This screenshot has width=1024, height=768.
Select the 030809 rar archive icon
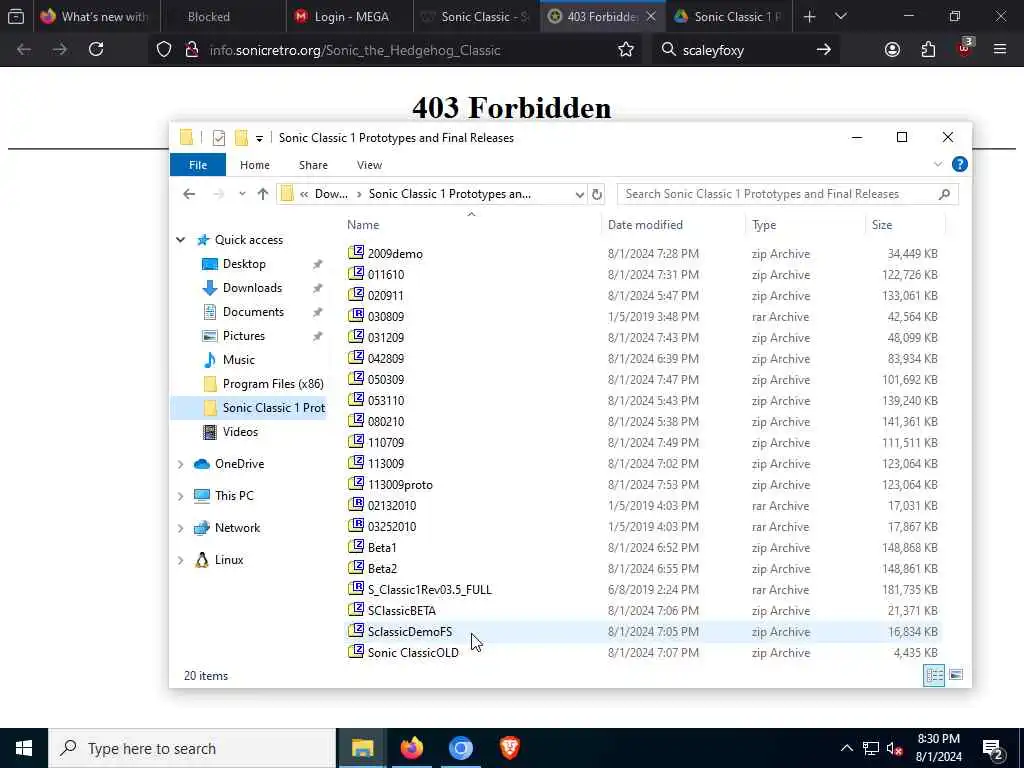tap(356, 315)
